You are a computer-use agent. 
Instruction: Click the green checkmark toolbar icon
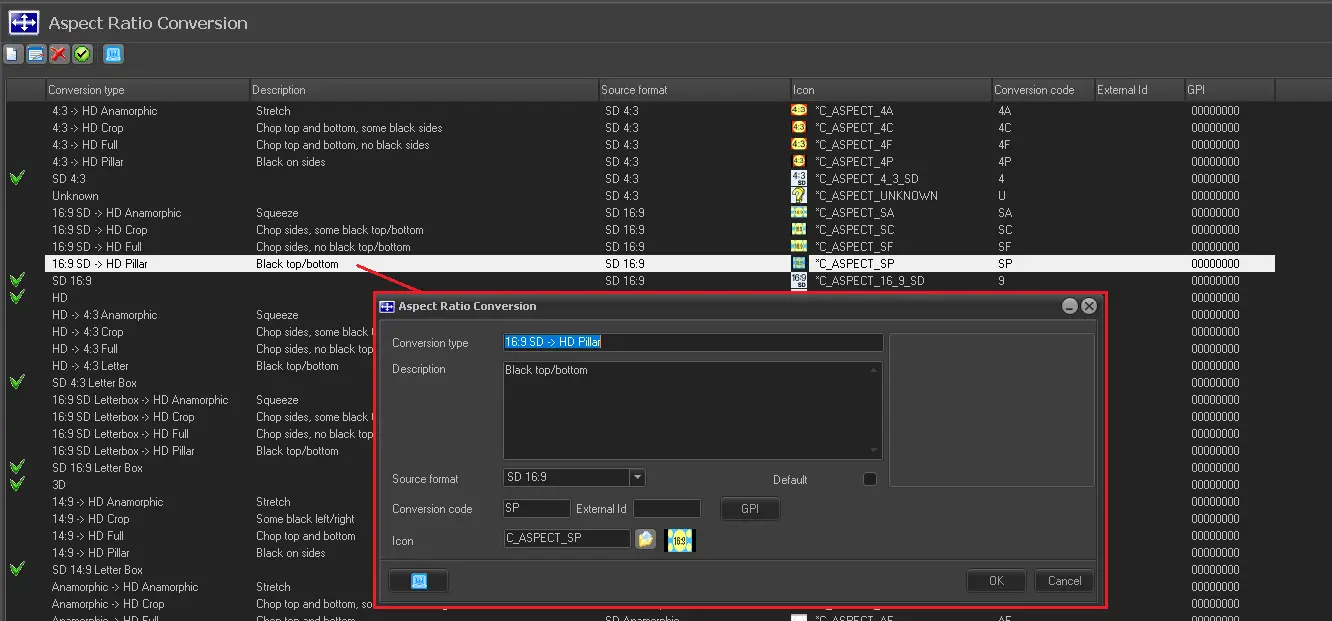(82, 54)
